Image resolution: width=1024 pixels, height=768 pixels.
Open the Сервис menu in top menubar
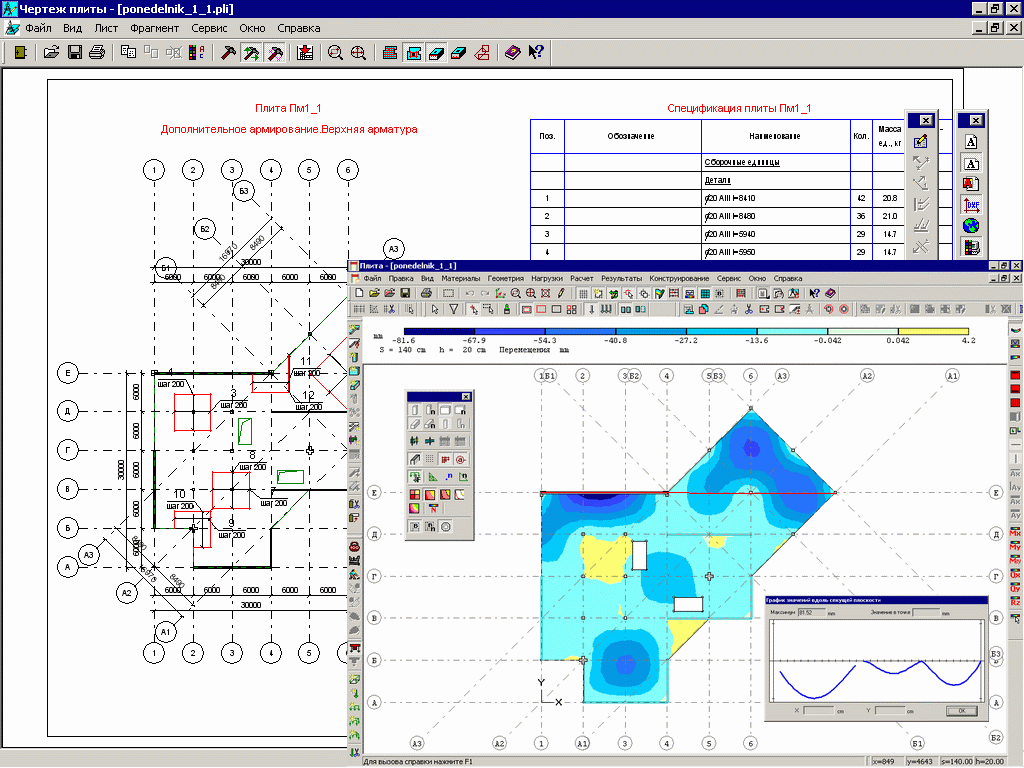(x=208, y=28)
